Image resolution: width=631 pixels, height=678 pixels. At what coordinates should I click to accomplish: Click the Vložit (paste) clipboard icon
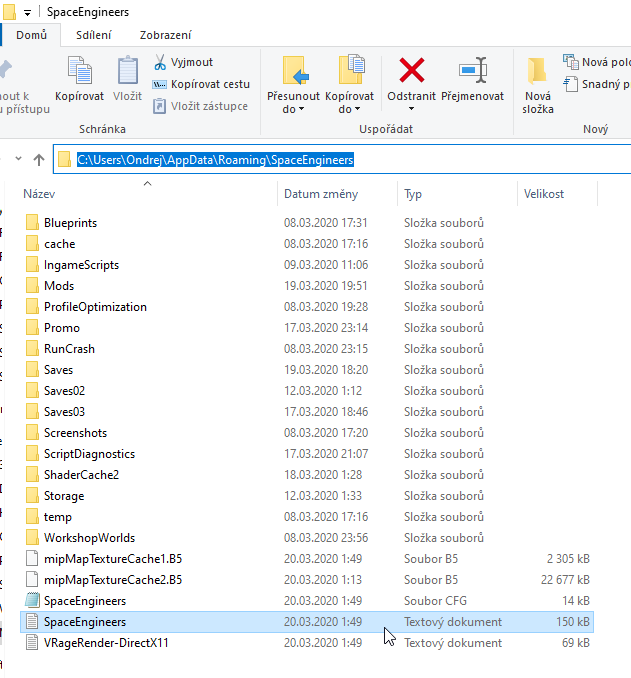(127, 72)
